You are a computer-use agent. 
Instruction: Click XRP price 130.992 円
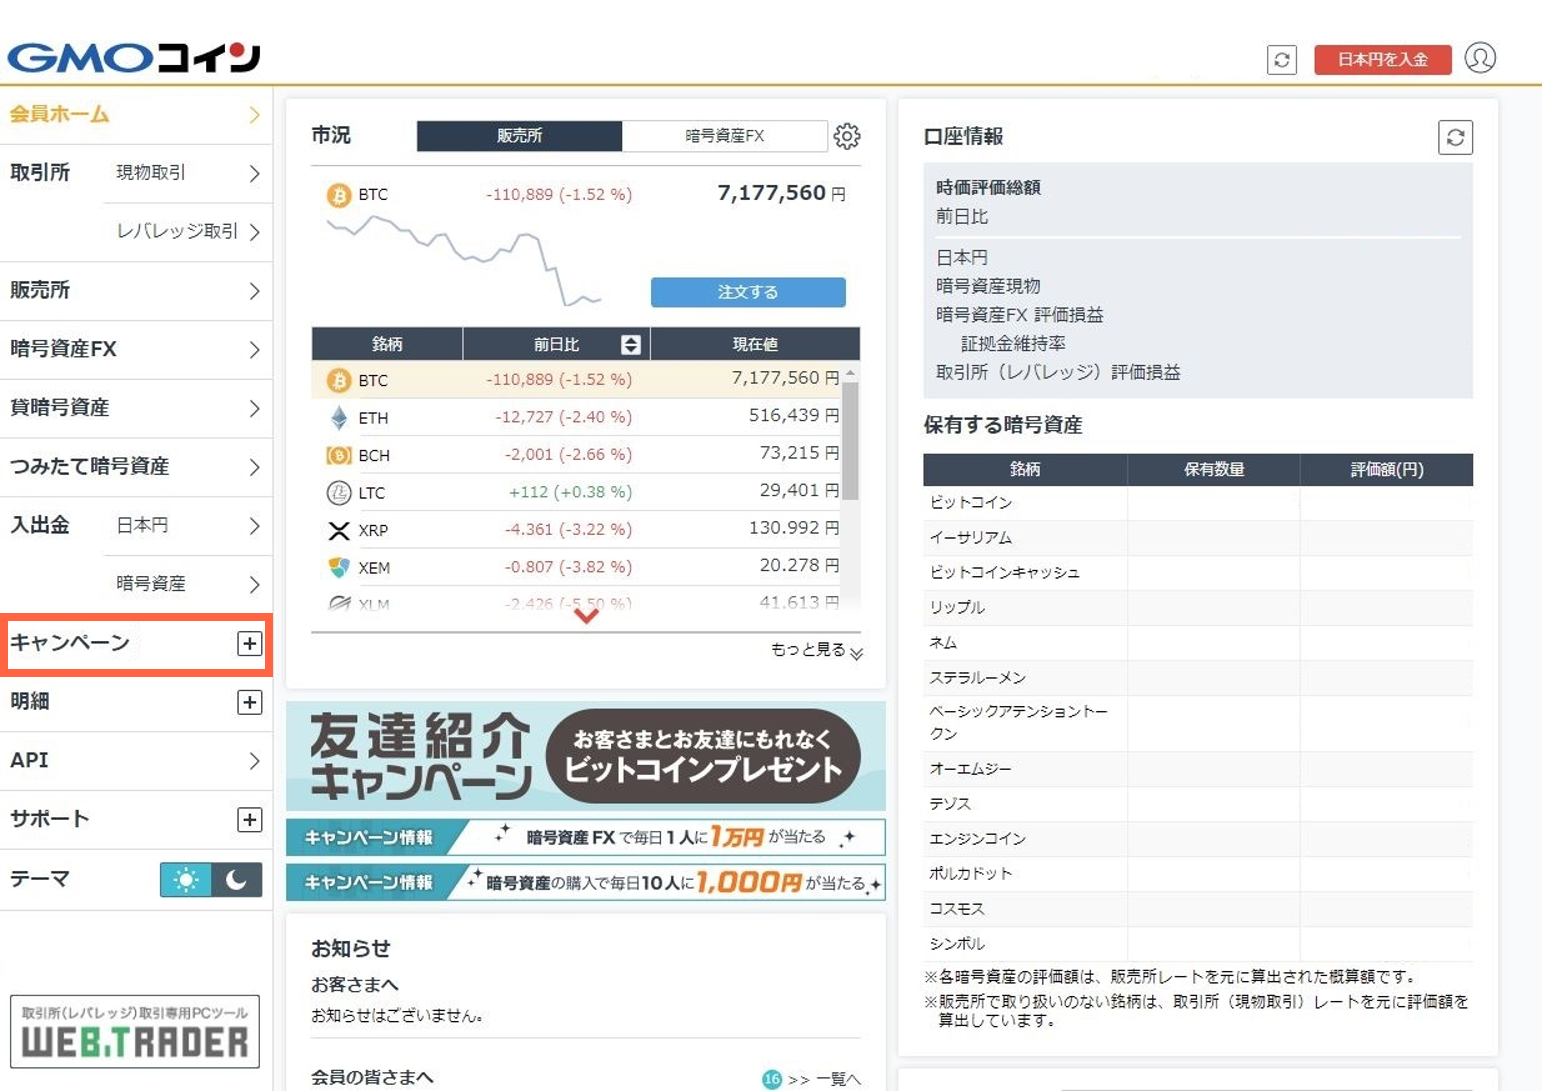tap(794, 528)
